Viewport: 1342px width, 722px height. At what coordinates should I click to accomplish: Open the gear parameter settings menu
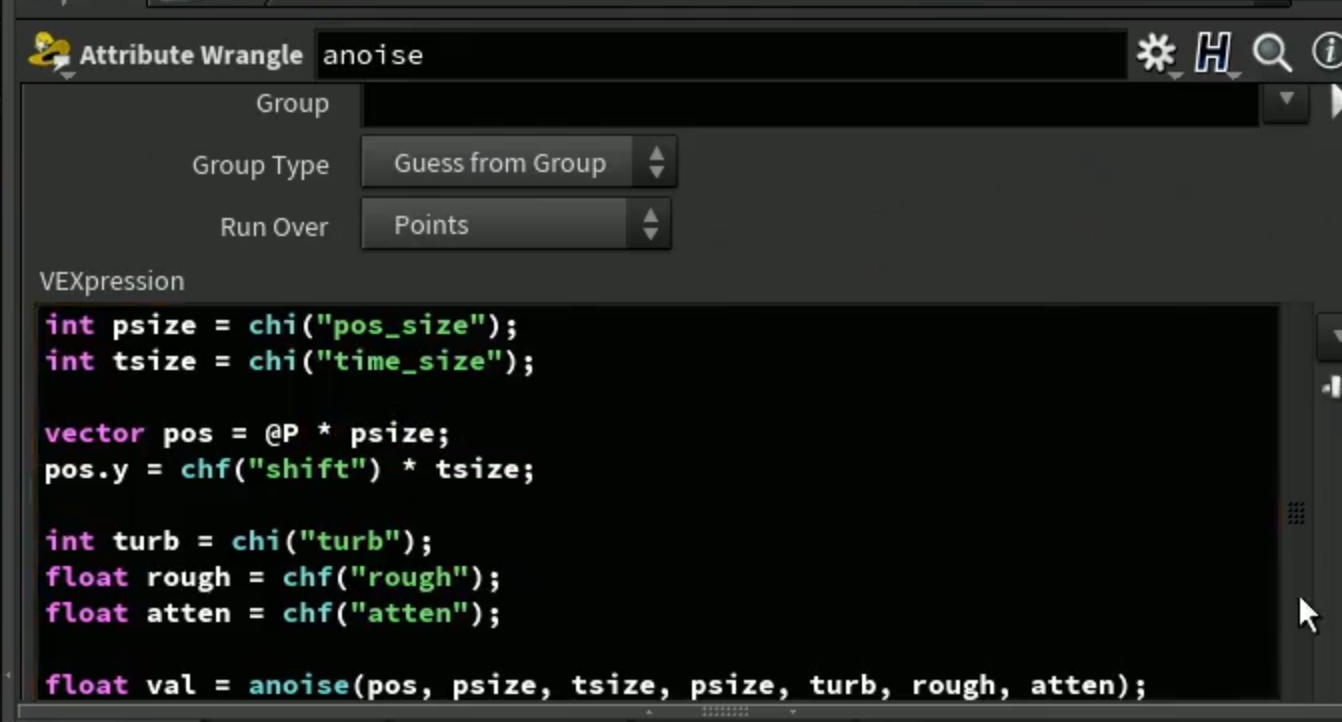pyautogui.click(x=1157, y=54)
